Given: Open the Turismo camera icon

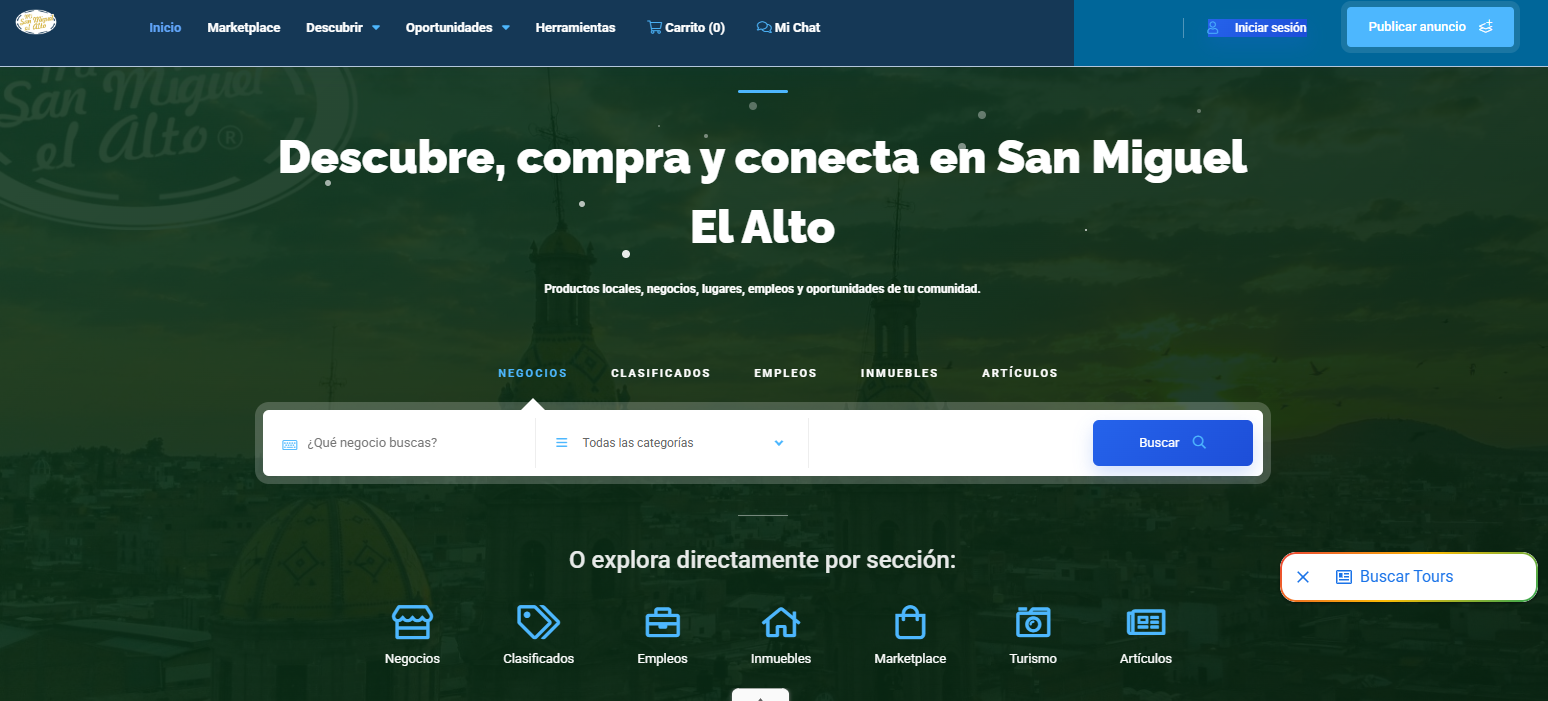Looking at the screenshot, I should pyautogui.click(x=1033, y=622).
